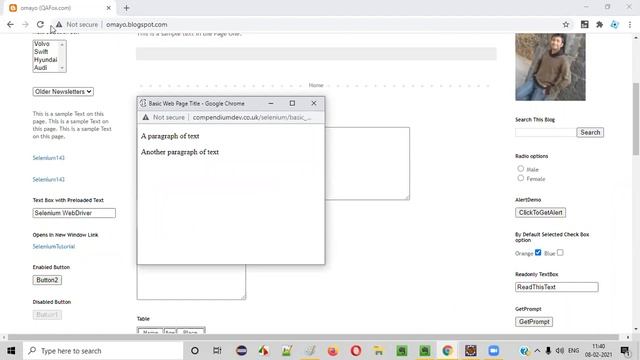The height and width of the screenshot is (360, 640).
Task: Click the ClickToGetAlert button
Action: click(x=540, y=213)
